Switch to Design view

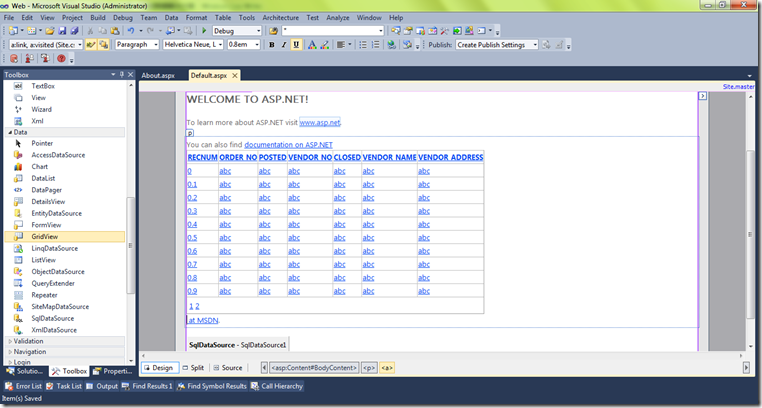pos(159,368)
